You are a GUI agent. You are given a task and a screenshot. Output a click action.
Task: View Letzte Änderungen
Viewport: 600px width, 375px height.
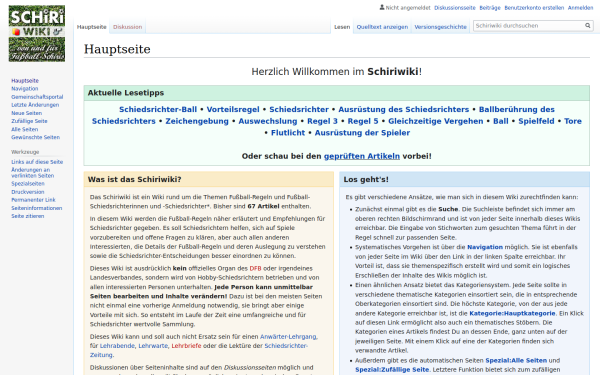point(35,105)
